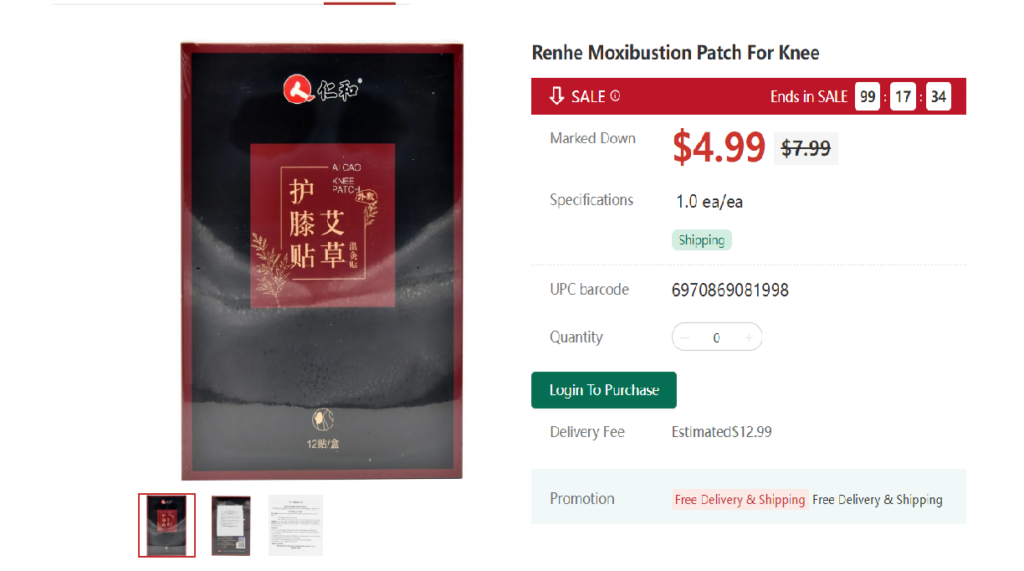Click the crossed-out $7.99 original price

pyautogui.click(x=806, y=148)
